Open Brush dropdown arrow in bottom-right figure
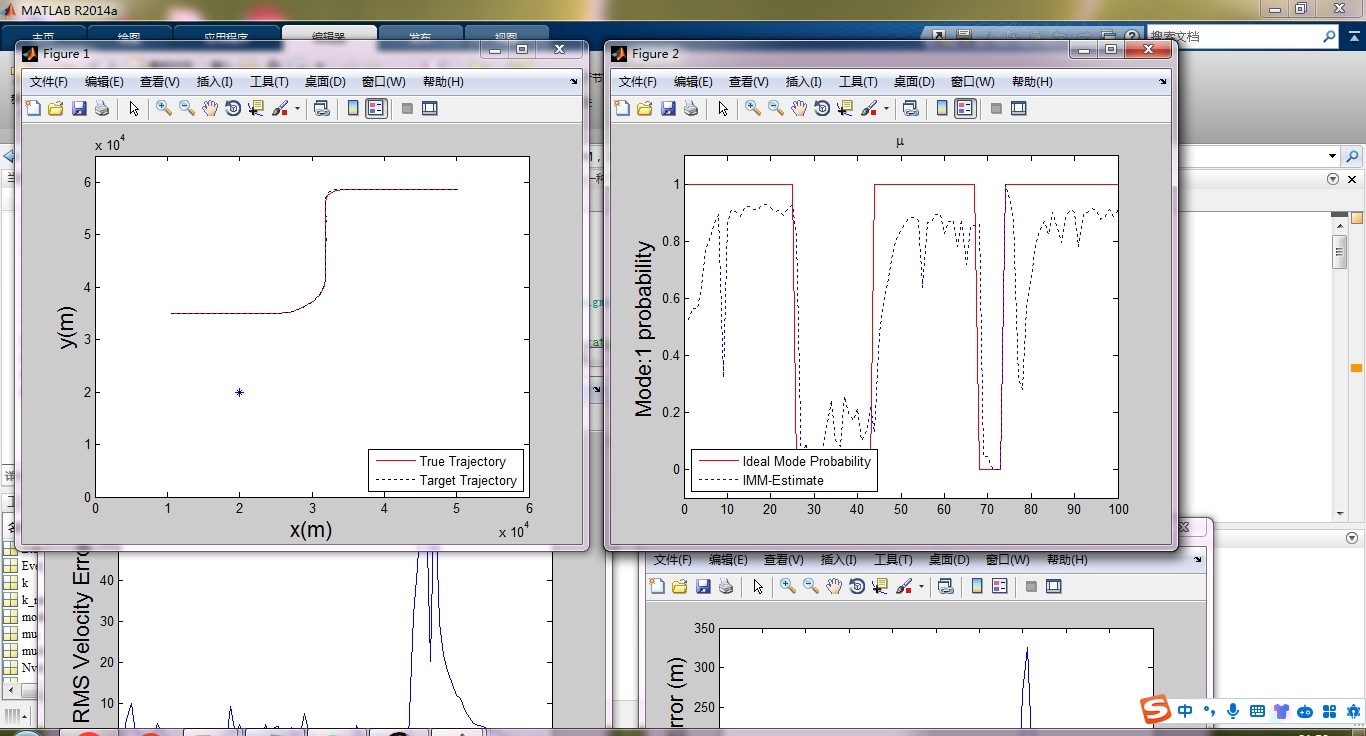Screen dimensions: 1366x736 click(921, 586)
